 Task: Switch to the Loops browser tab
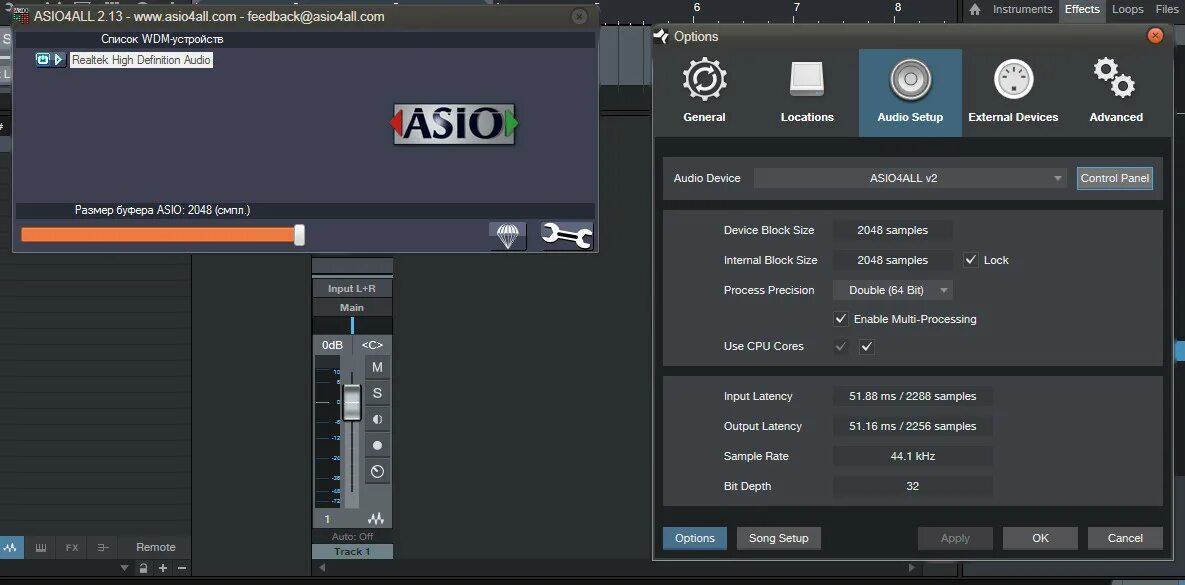coord(1128,9)
